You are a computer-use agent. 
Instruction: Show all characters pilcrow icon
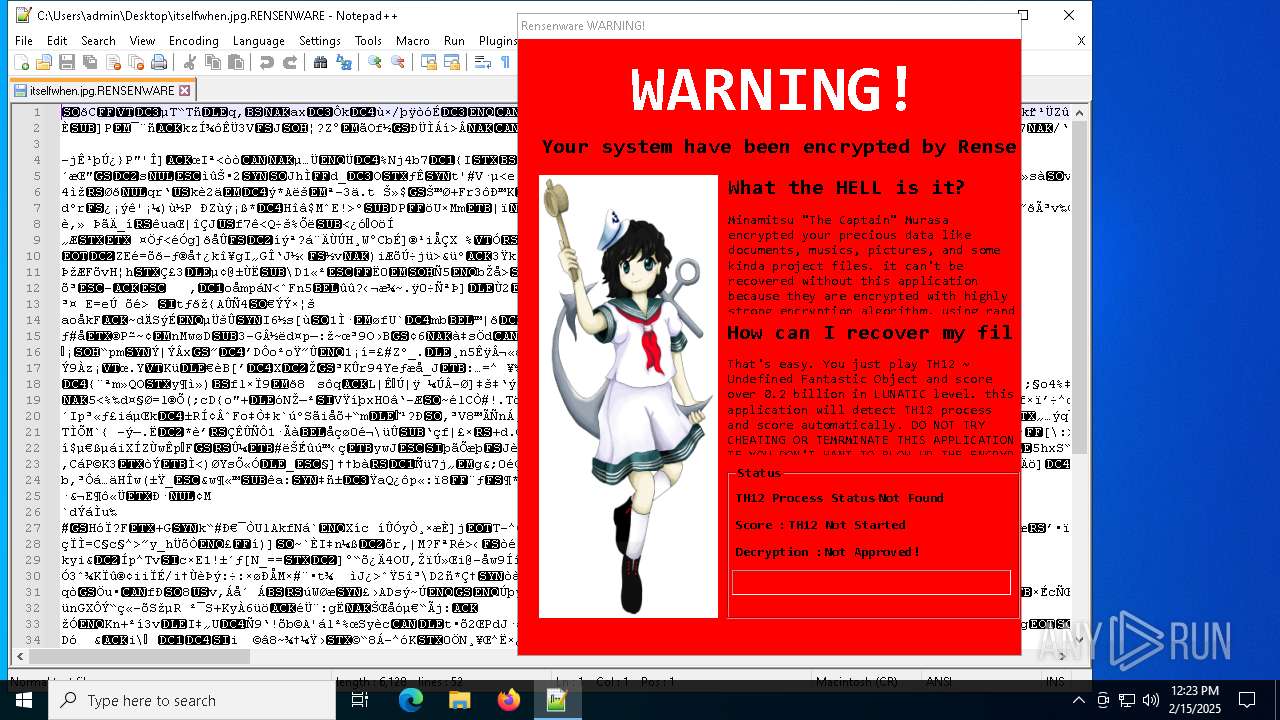tap(505, 62)
